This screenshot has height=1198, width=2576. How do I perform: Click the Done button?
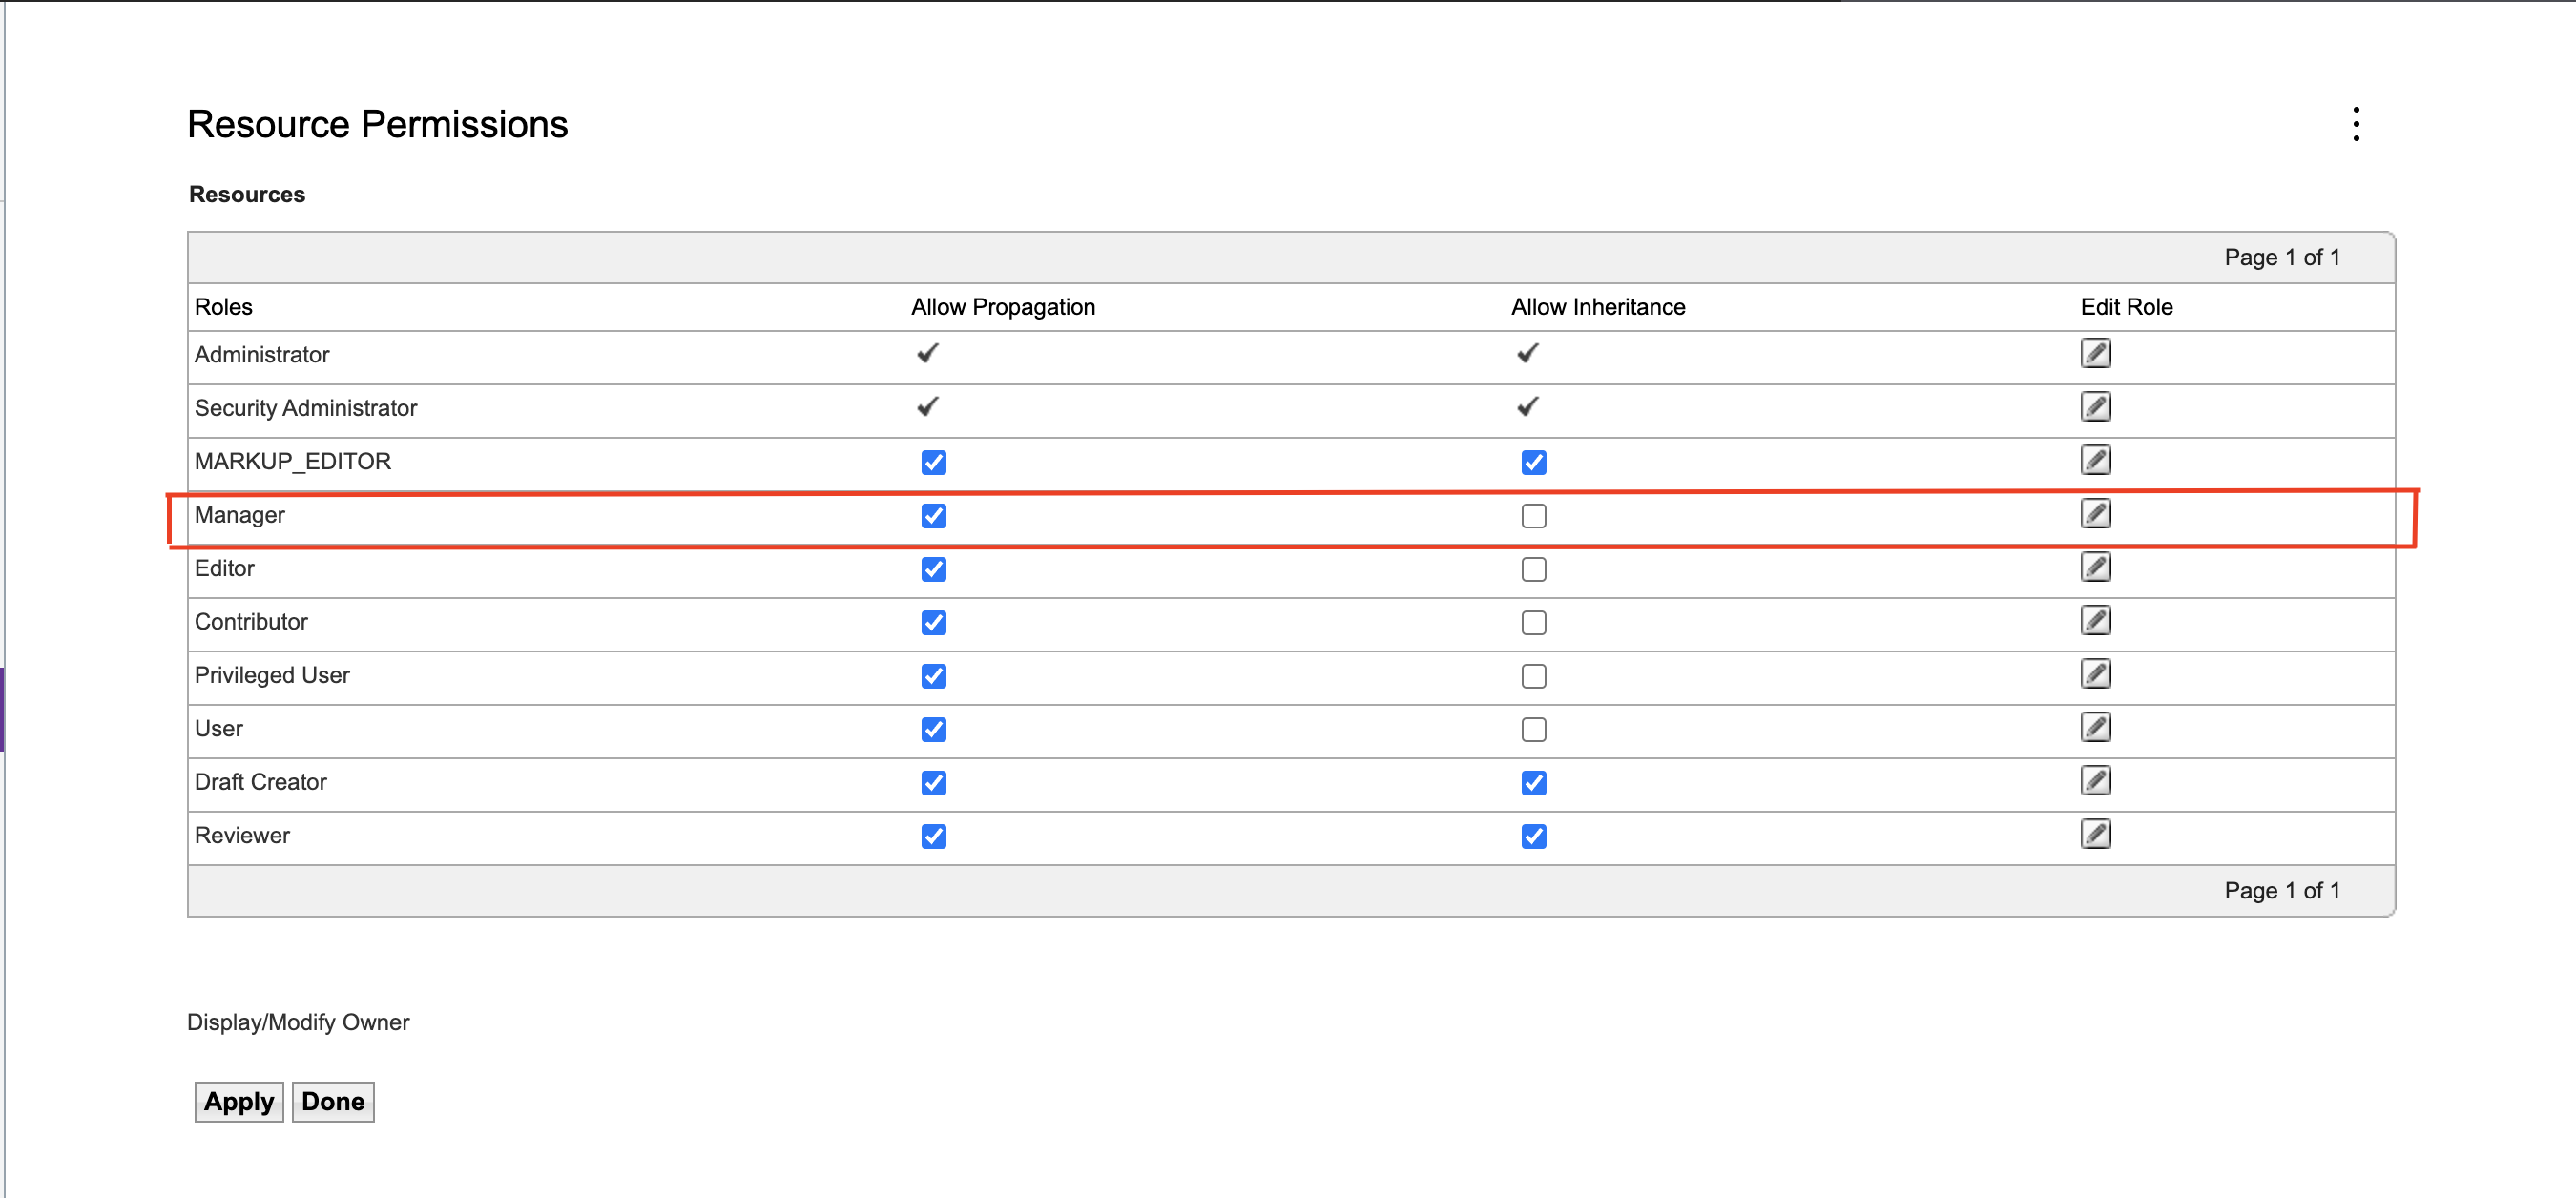coord(333,1101)
